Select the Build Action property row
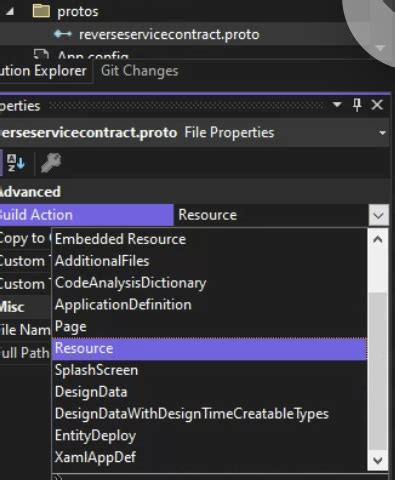The height and width of the screenshot is (480, 395). pyautogui.click(x=194, y=215)
